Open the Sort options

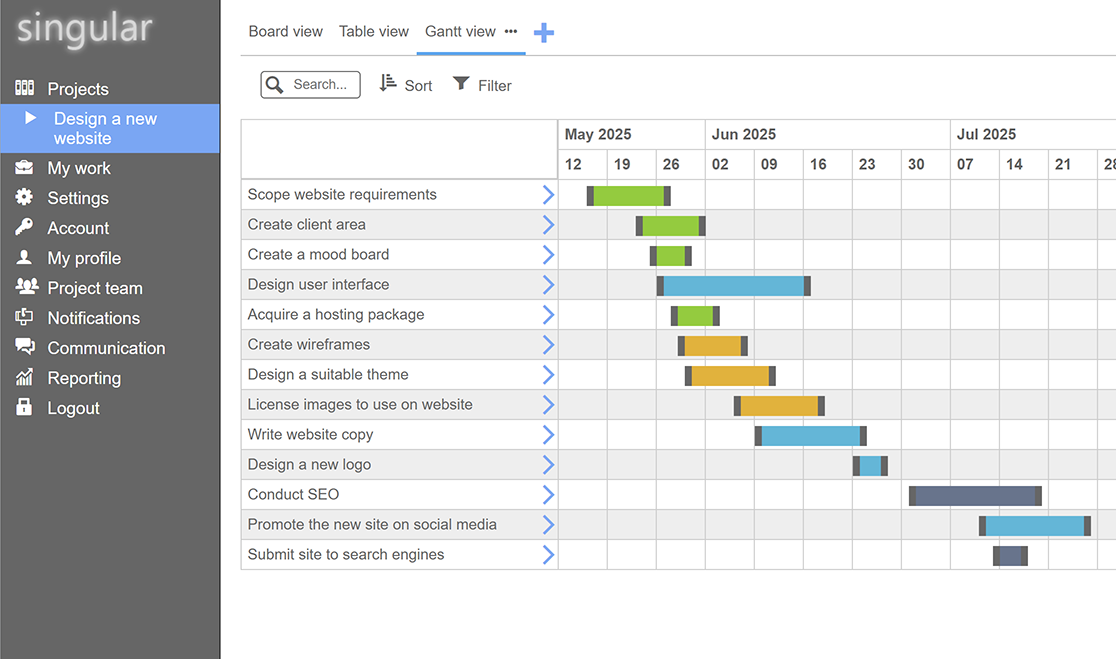pyautogui.click(x=405, y=85)
